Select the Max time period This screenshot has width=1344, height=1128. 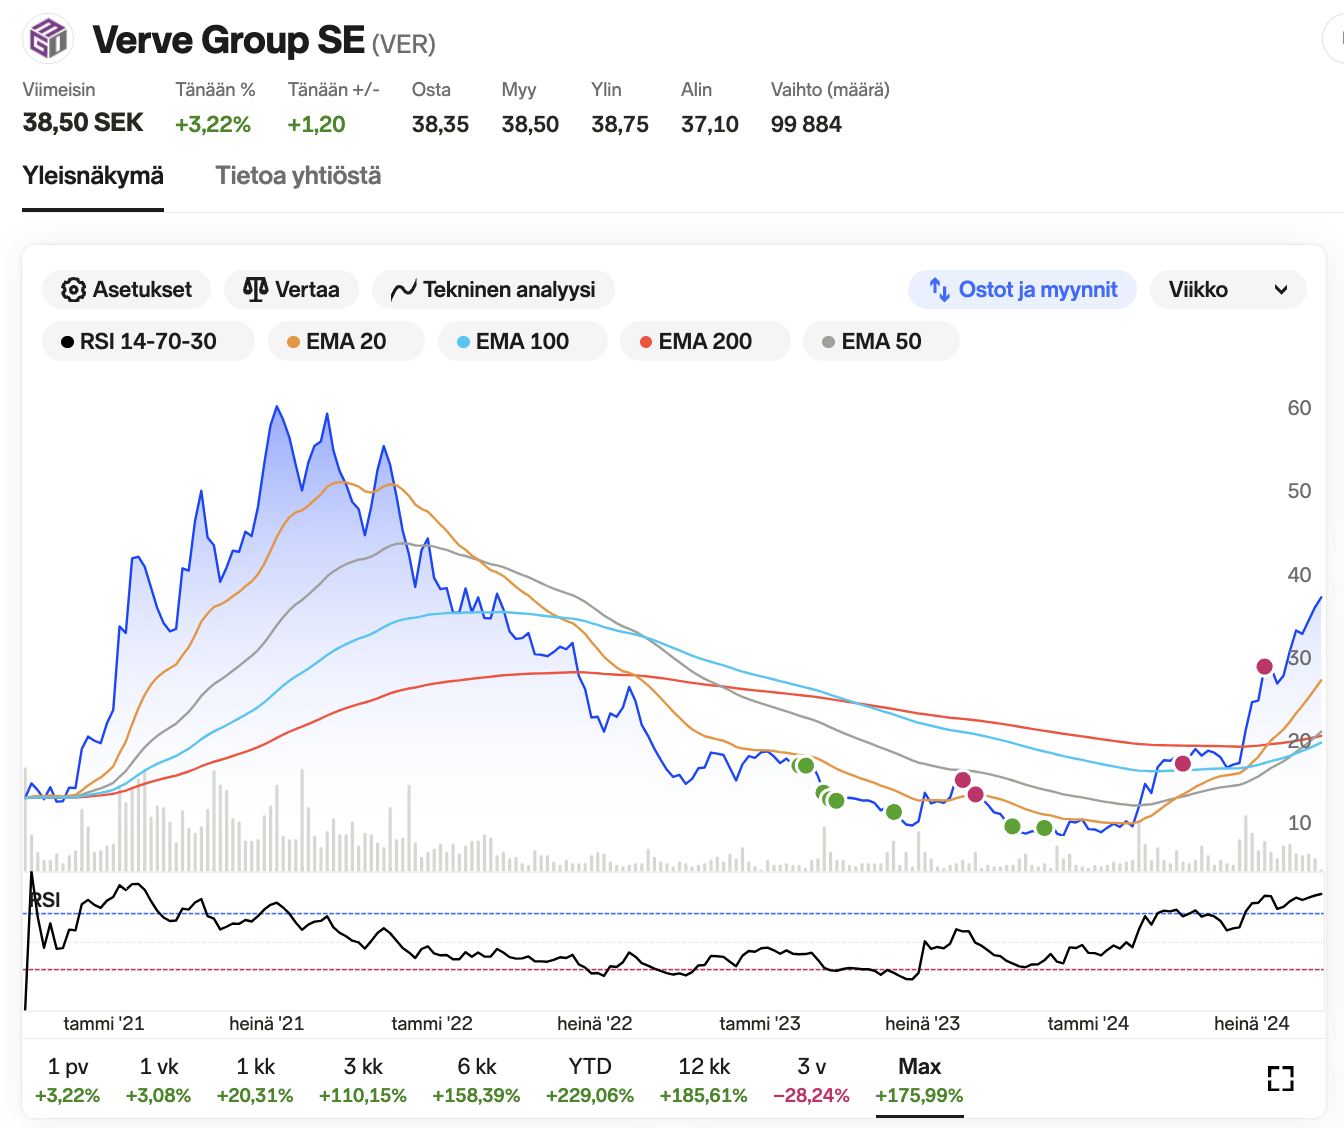919,1079
